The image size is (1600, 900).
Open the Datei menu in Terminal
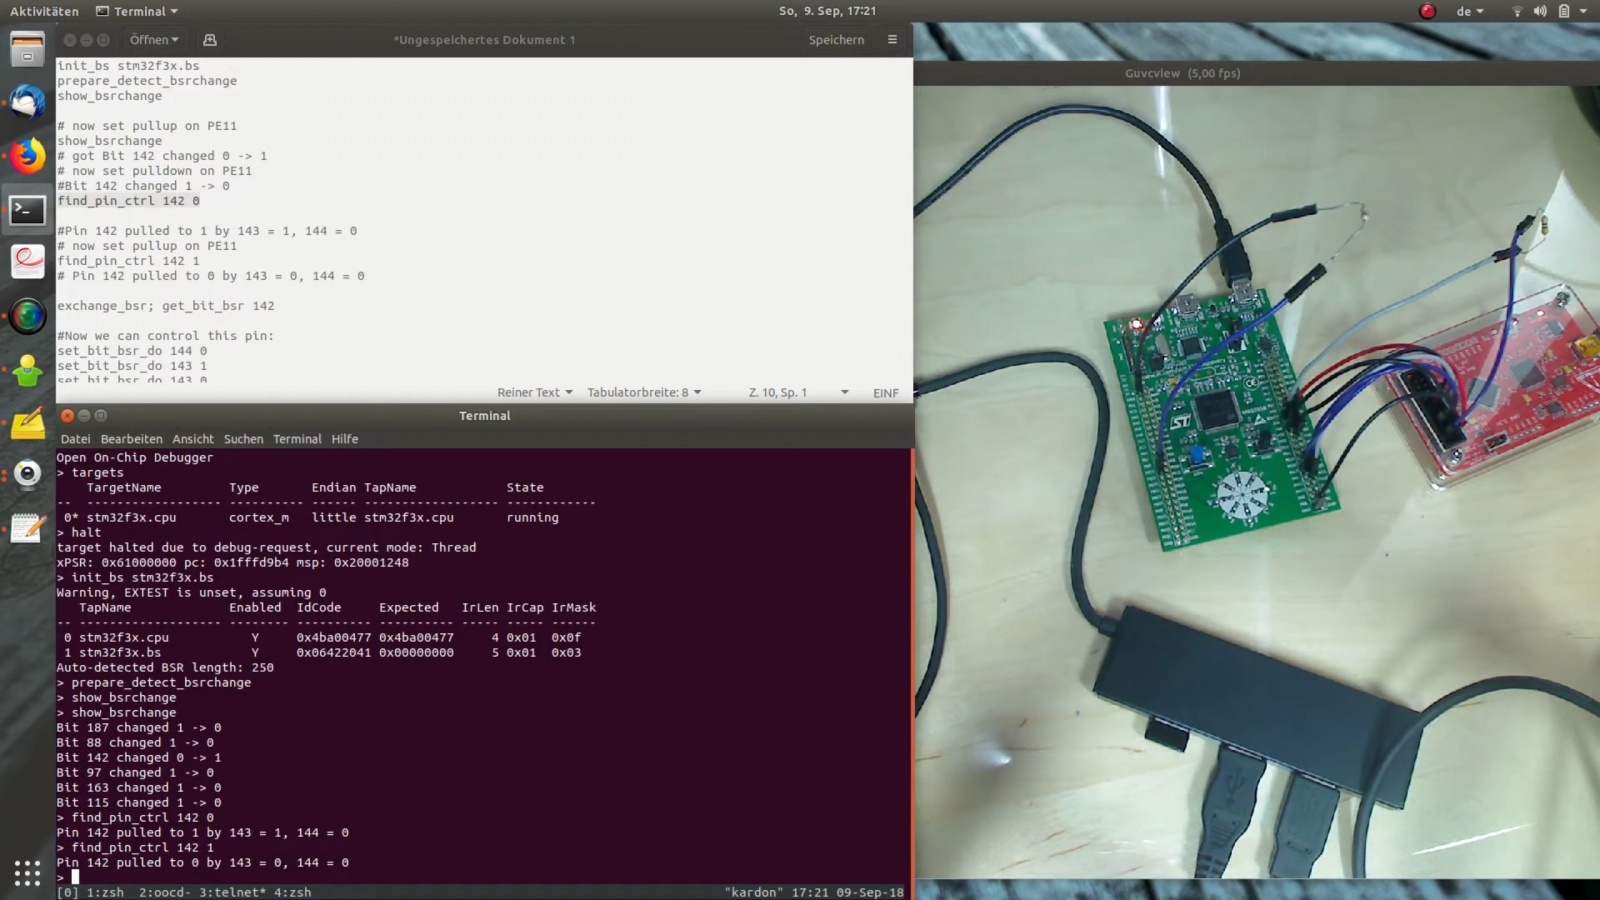pos(75,439)
